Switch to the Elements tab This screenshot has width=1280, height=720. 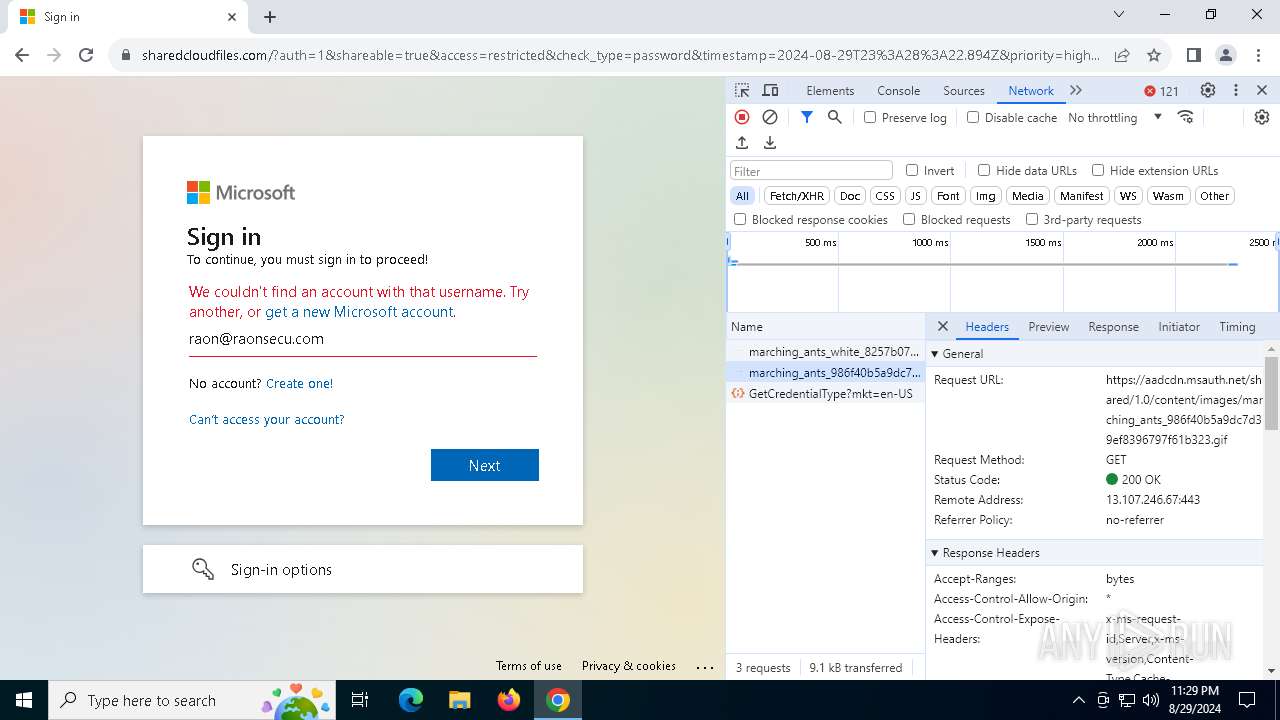(x=830, y=90)
